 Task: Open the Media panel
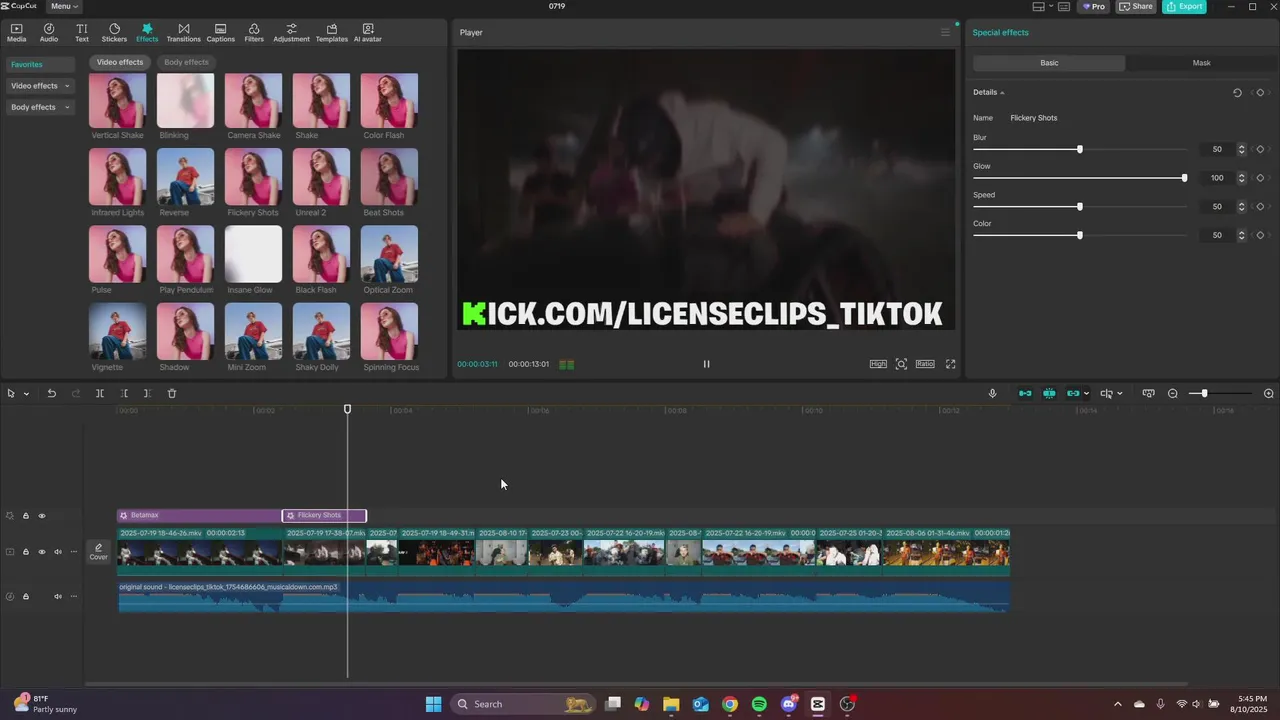click(16, 33)
